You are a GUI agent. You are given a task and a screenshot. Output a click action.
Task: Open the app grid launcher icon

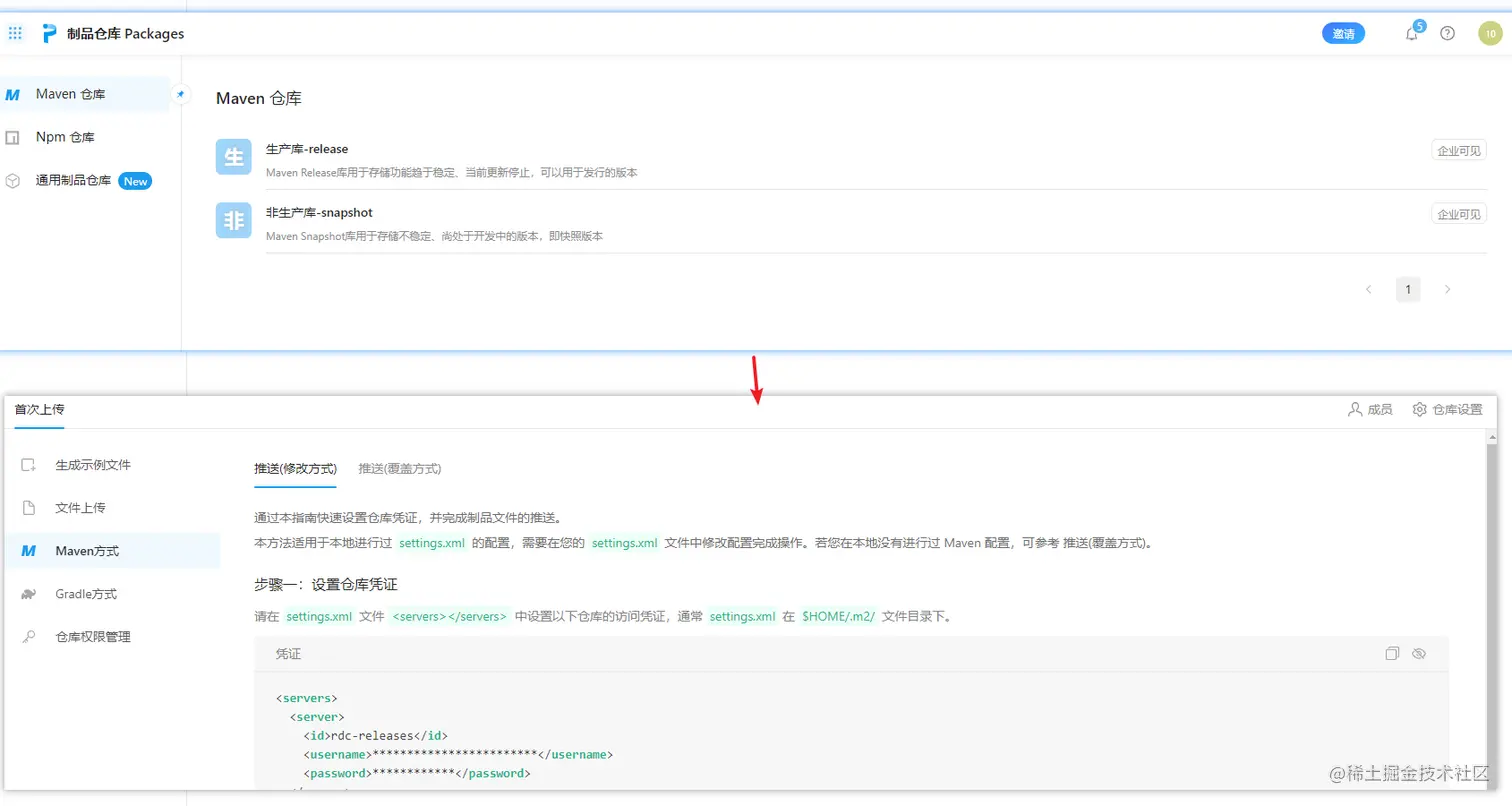tap(15, 34)
